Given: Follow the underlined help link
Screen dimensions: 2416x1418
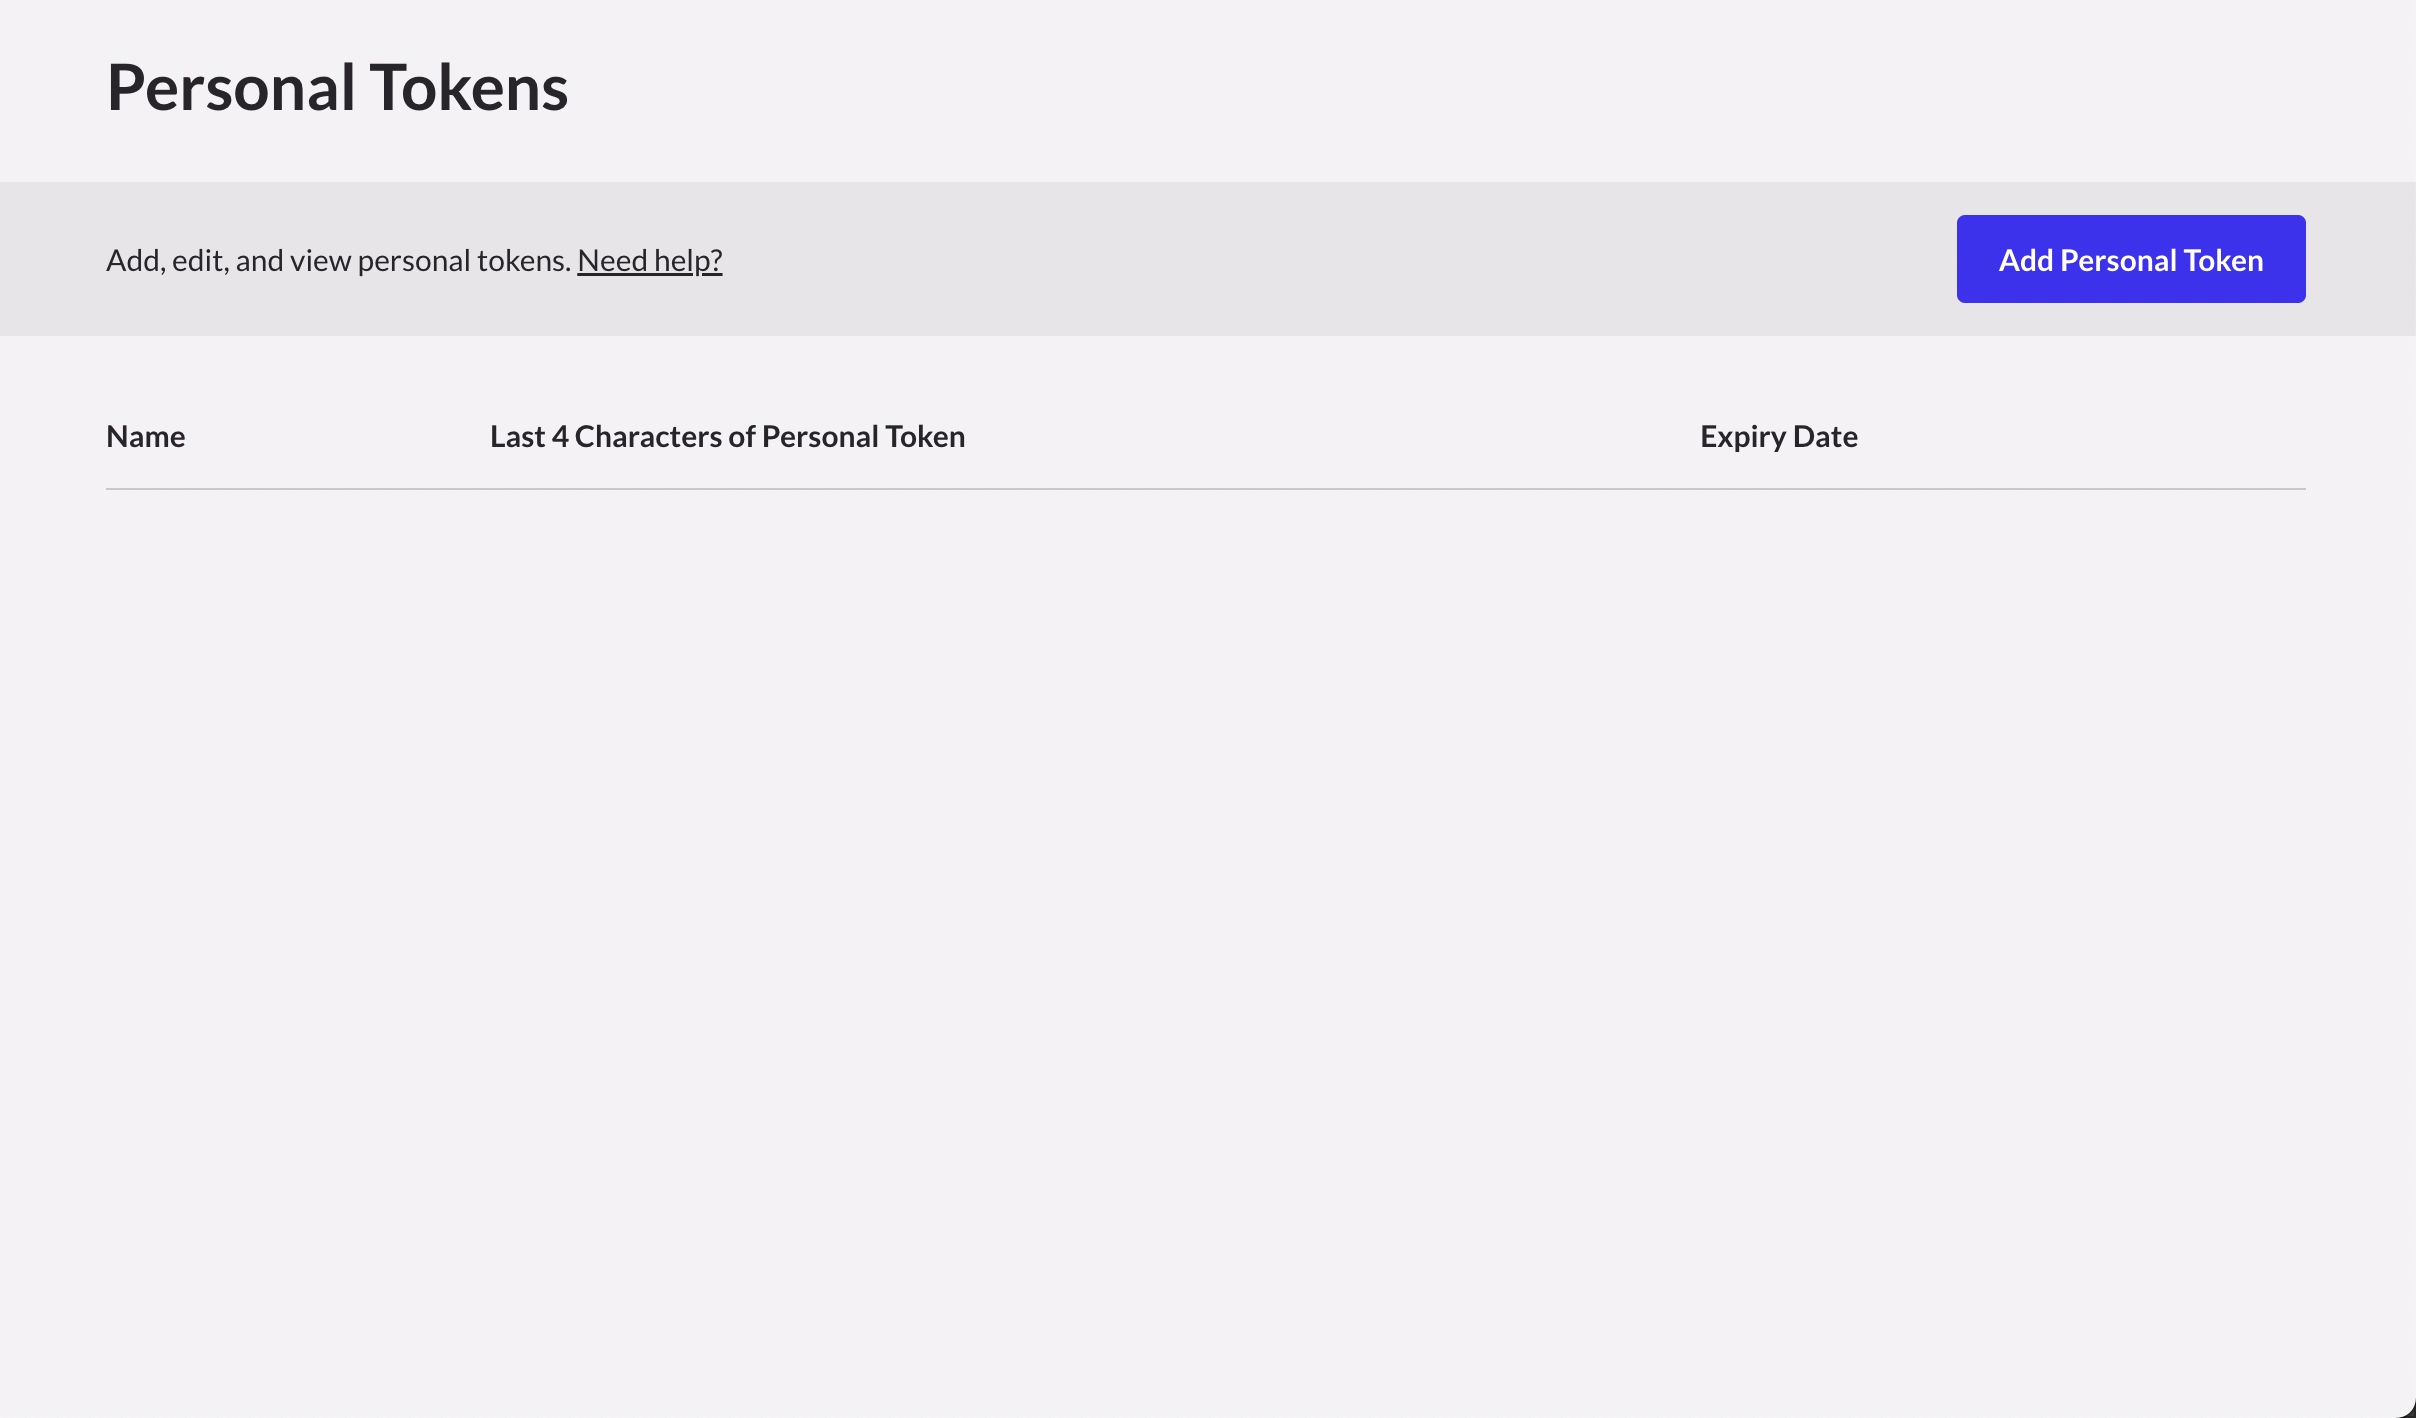Looking at the screenshot, I should [649, 260].
